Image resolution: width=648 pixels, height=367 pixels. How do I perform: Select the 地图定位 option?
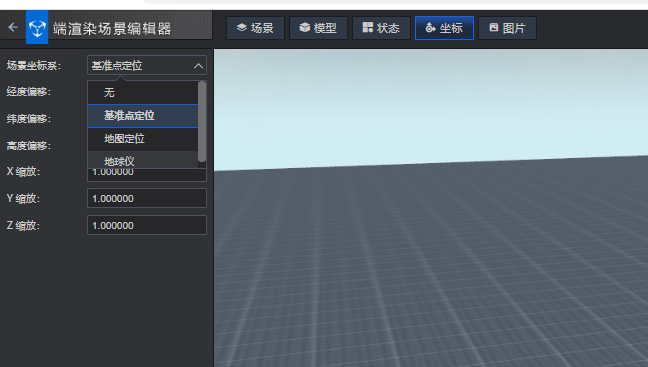(143, 139)
